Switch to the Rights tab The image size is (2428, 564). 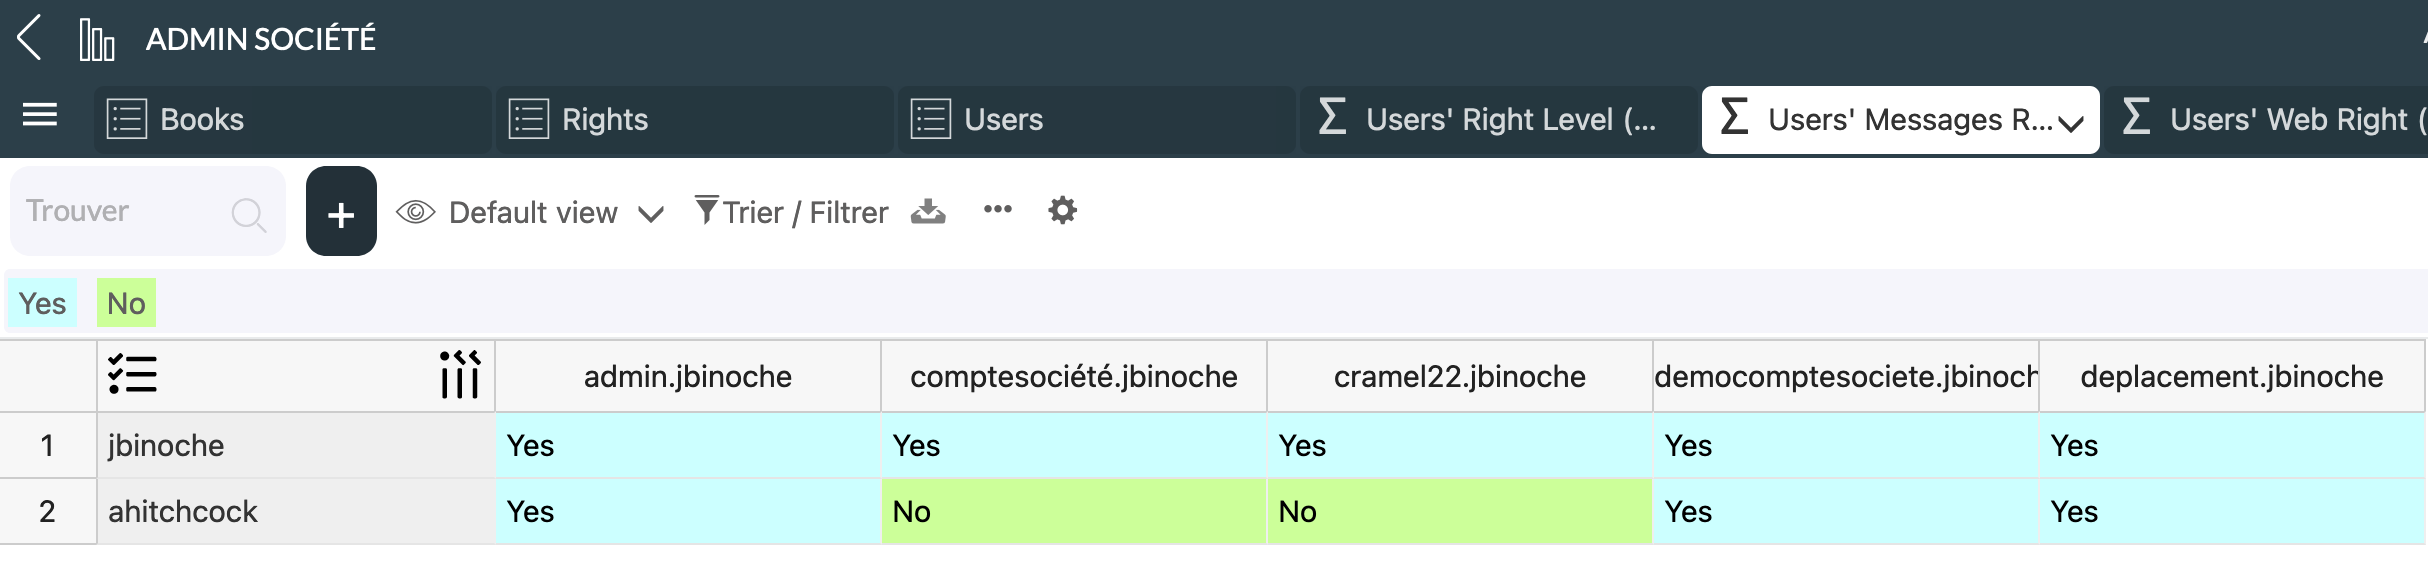tap(695, 120)
